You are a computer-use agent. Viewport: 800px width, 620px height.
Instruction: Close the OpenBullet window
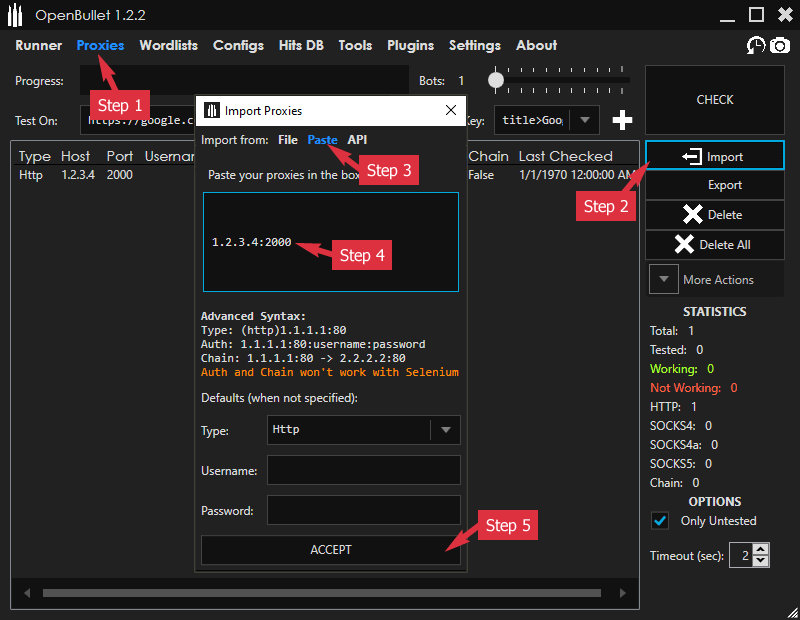point(785,15)
